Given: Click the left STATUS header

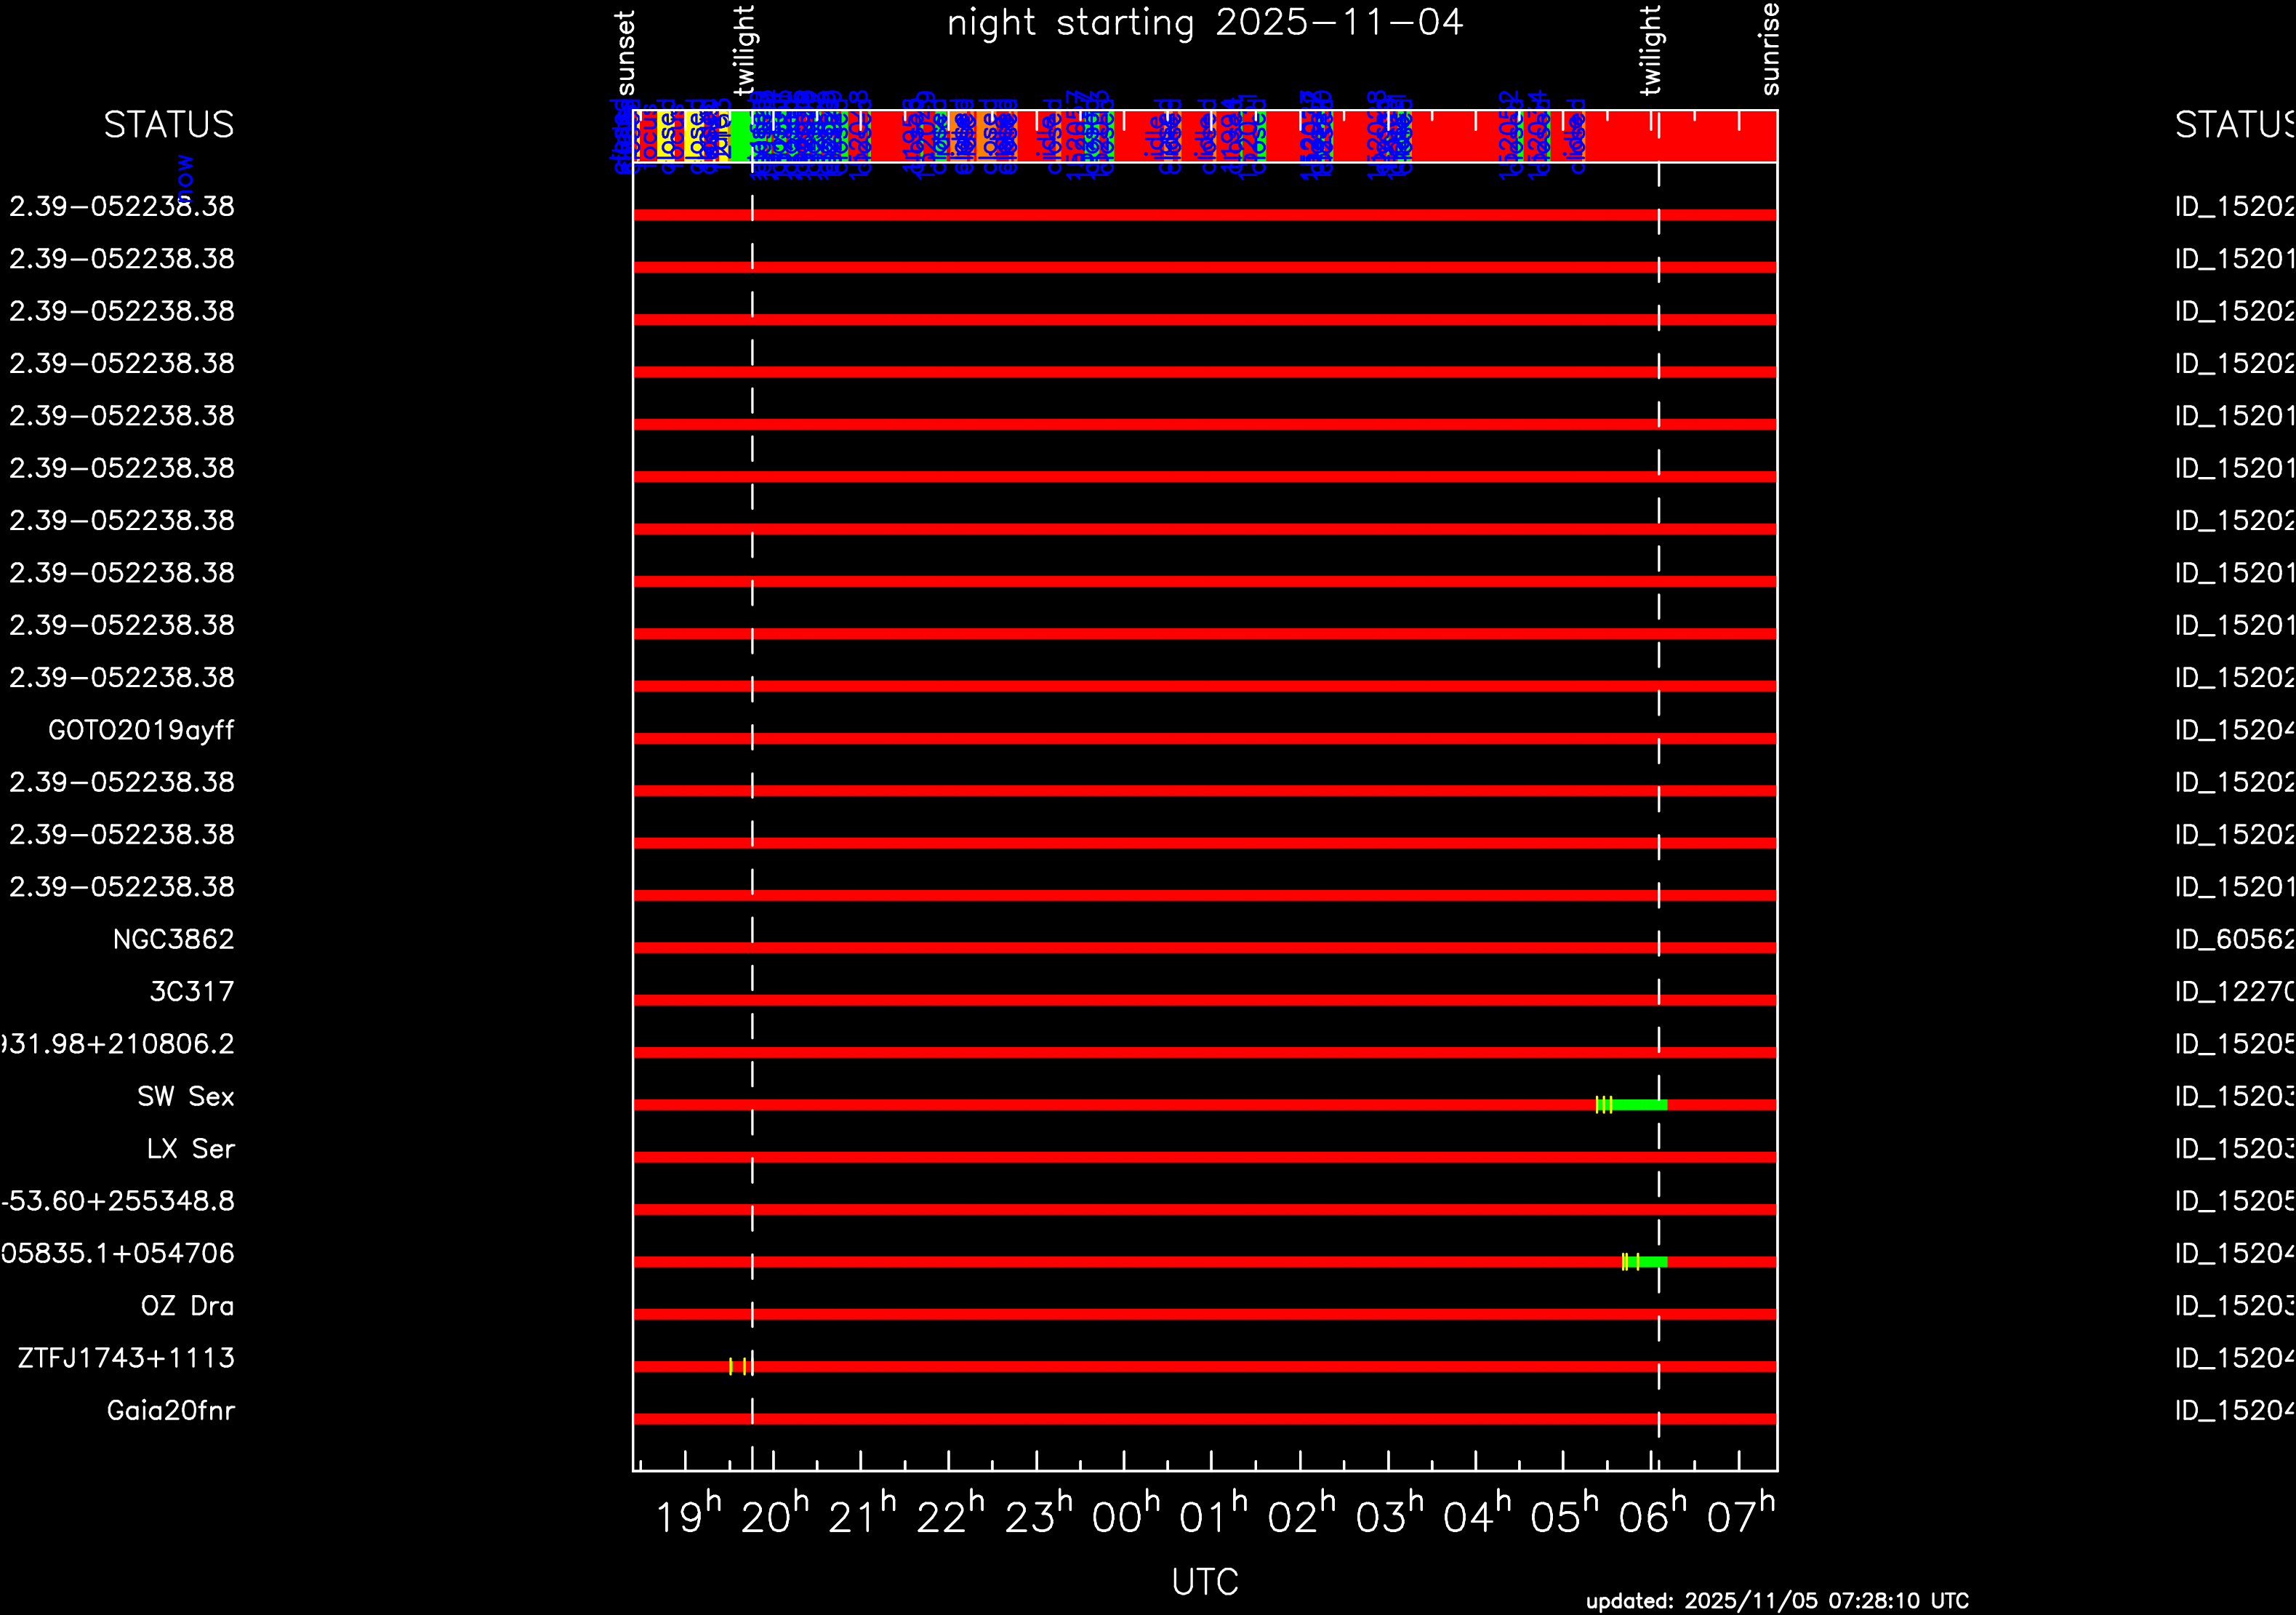Looking at the screenshot, I should click(x=169, y=125).
